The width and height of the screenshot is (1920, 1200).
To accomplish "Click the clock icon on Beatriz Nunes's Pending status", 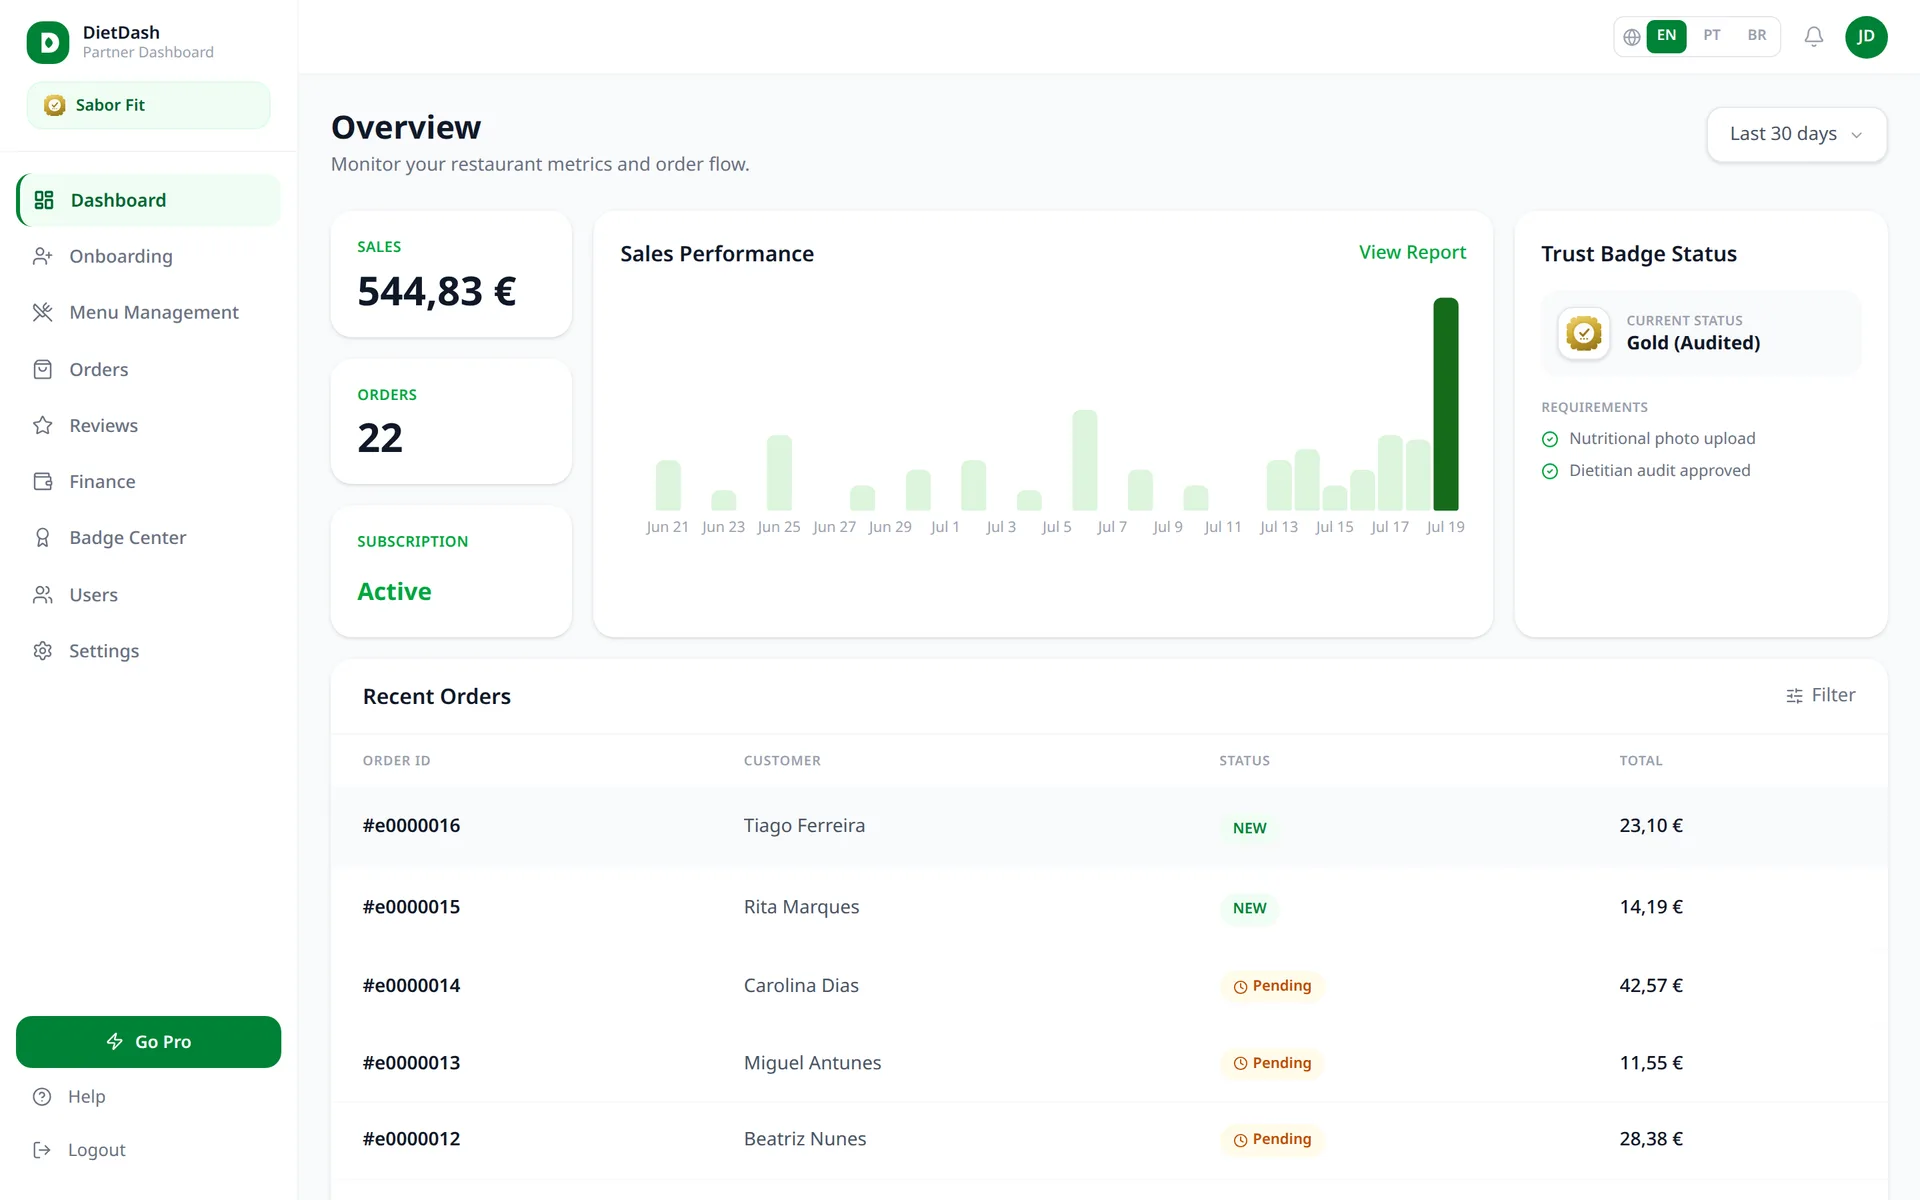I will [1240, 1140].
